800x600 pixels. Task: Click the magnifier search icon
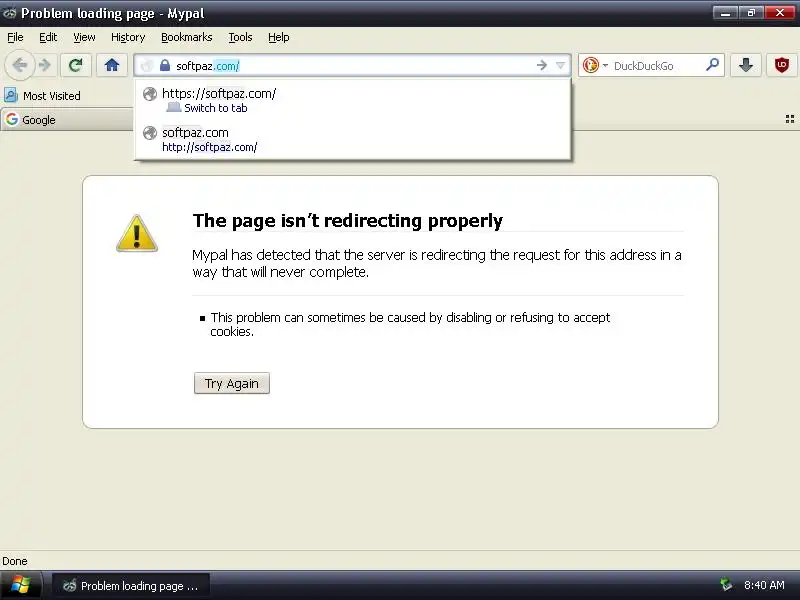click(712, 65)
